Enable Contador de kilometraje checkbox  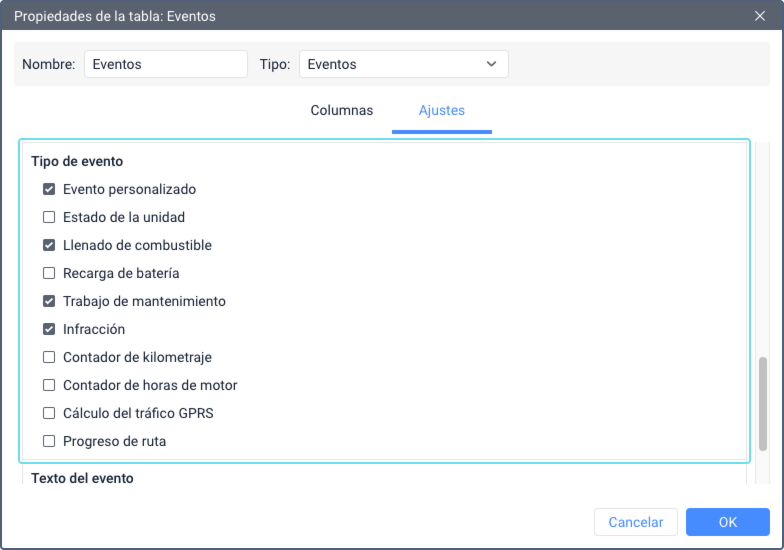49,357
